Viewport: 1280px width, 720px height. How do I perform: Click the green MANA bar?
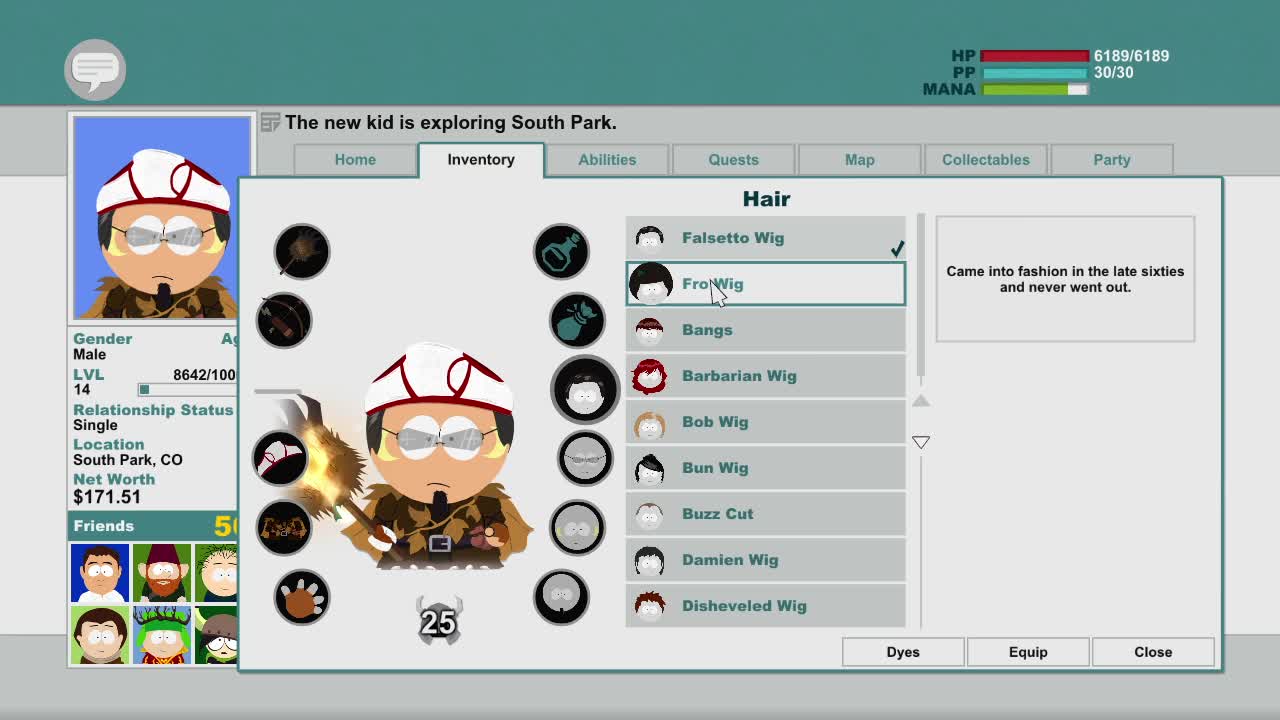(x=1034, y=90)
